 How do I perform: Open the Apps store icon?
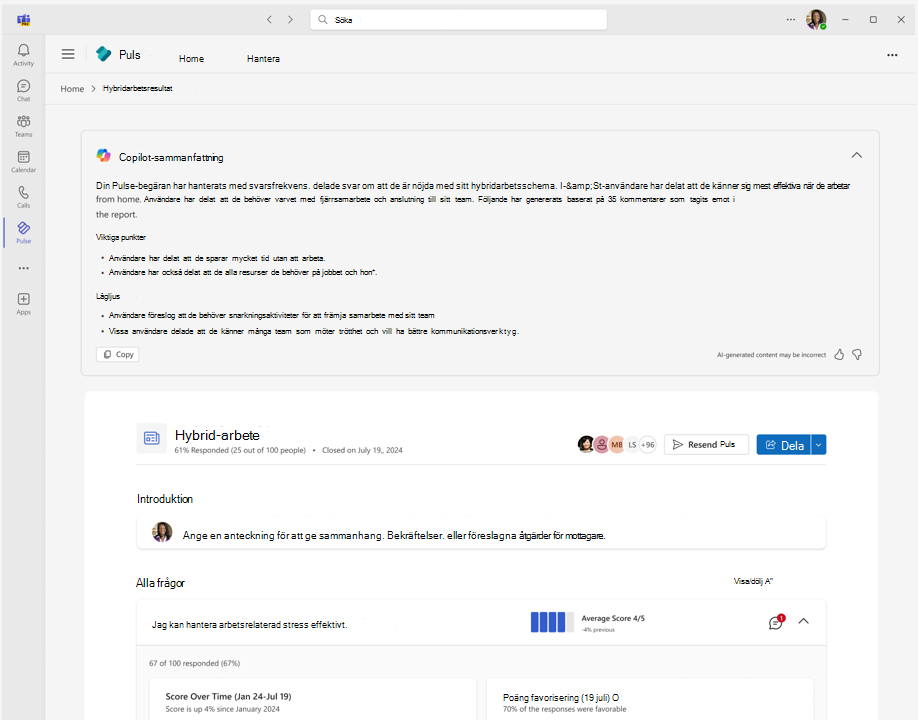pos(23,303)
